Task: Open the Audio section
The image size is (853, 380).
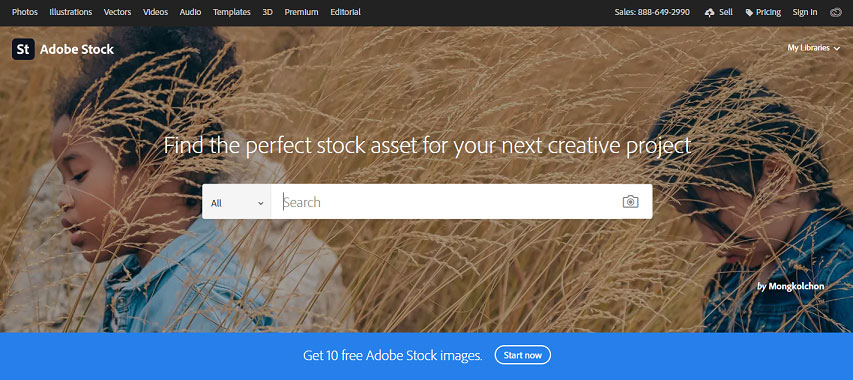Action: point(190,12)
